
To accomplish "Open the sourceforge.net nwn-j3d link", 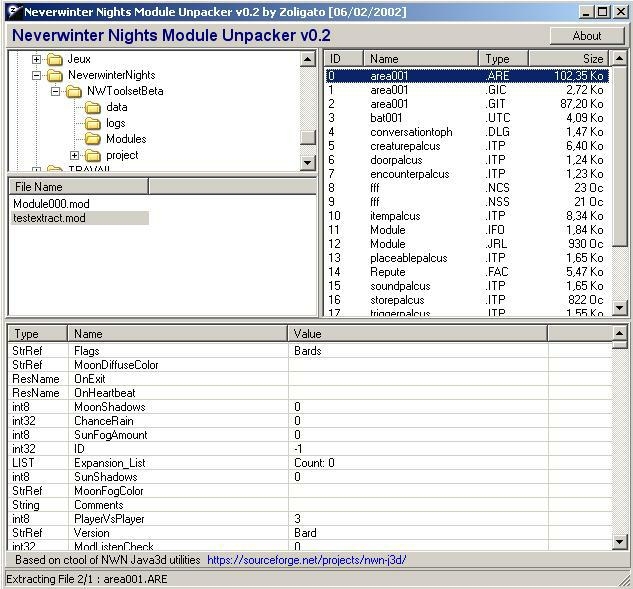I will [x=306, y=560].
